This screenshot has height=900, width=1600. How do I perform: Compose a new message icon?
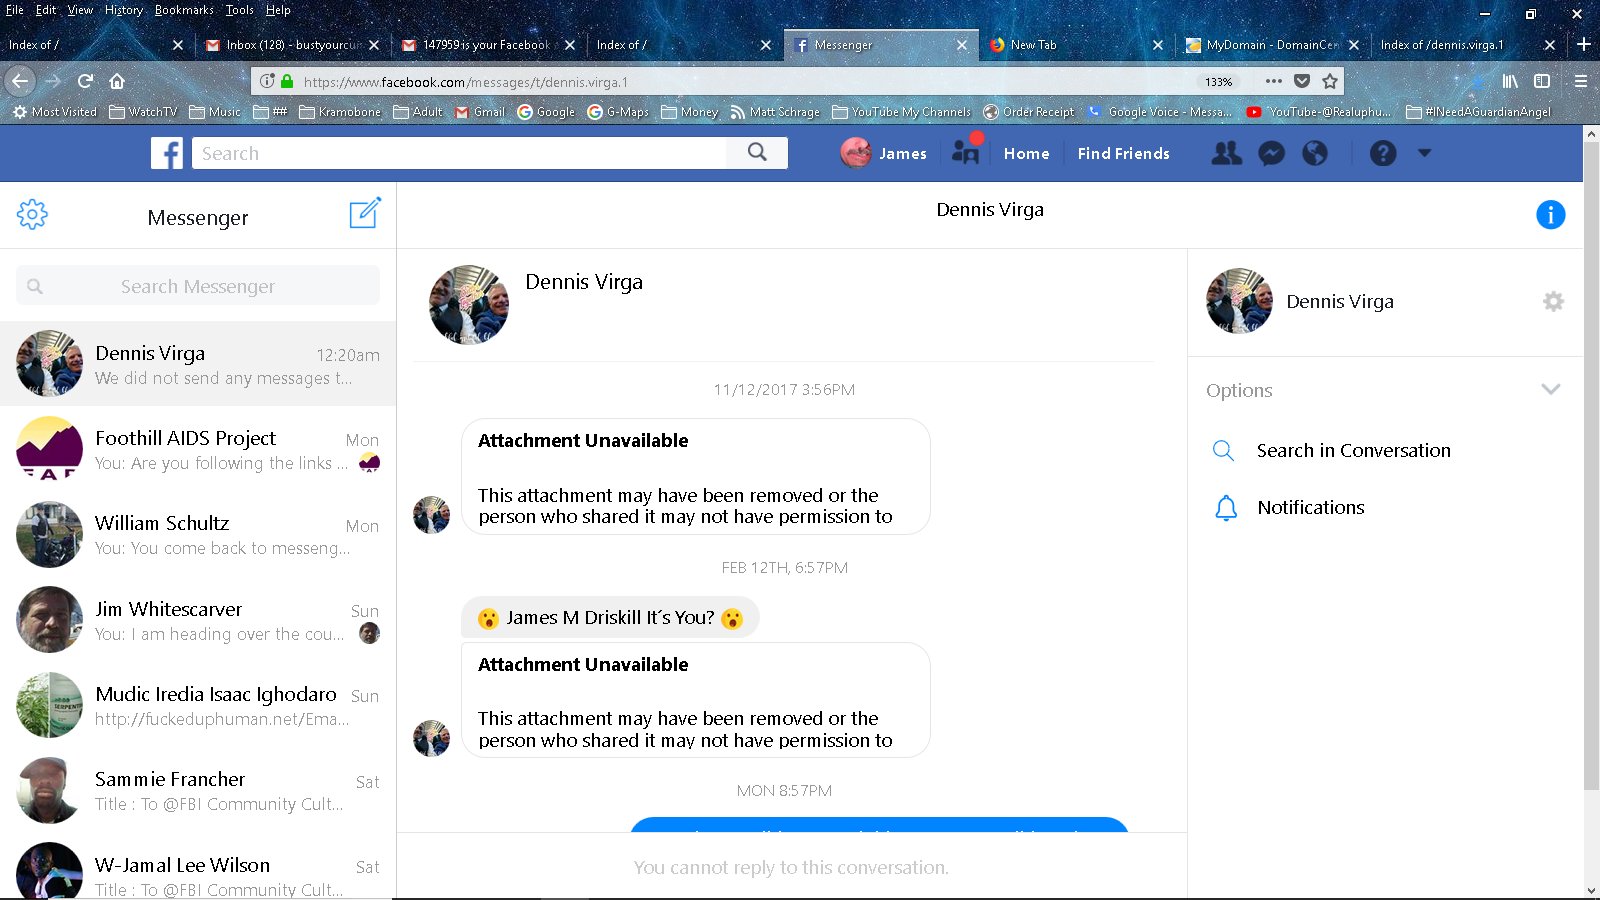[365, 213]
